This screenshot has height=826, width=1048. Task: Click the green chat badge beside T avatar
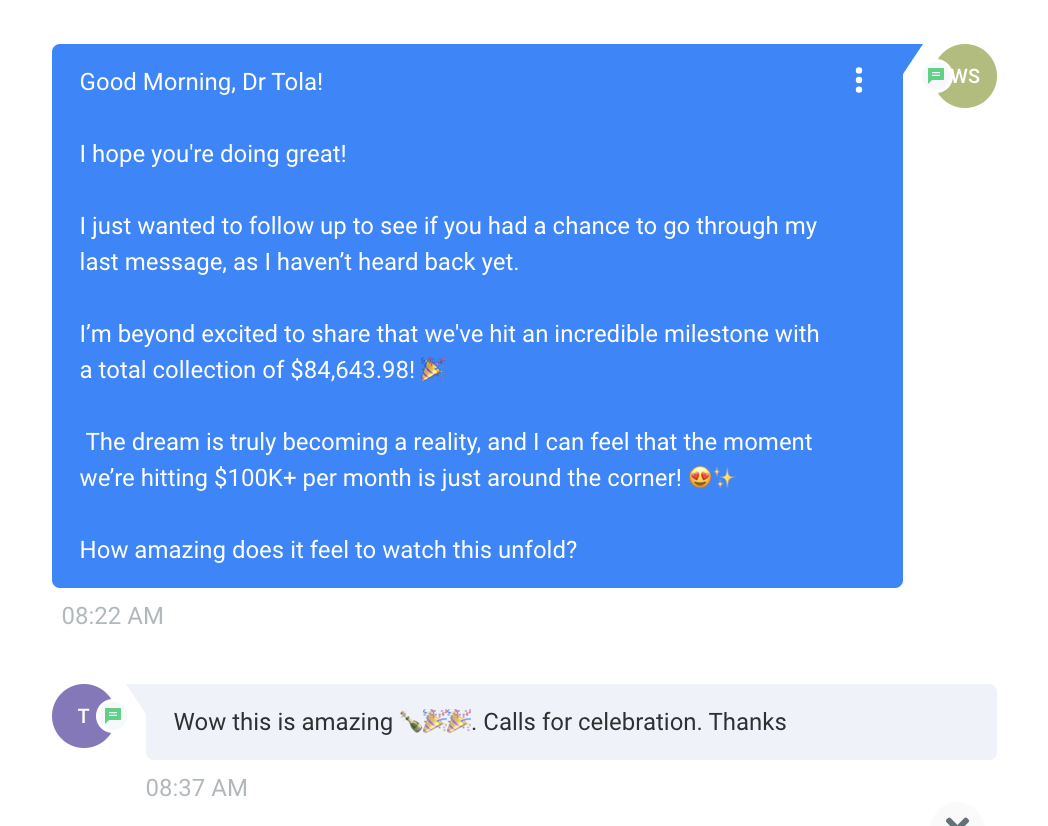[113, 715]
